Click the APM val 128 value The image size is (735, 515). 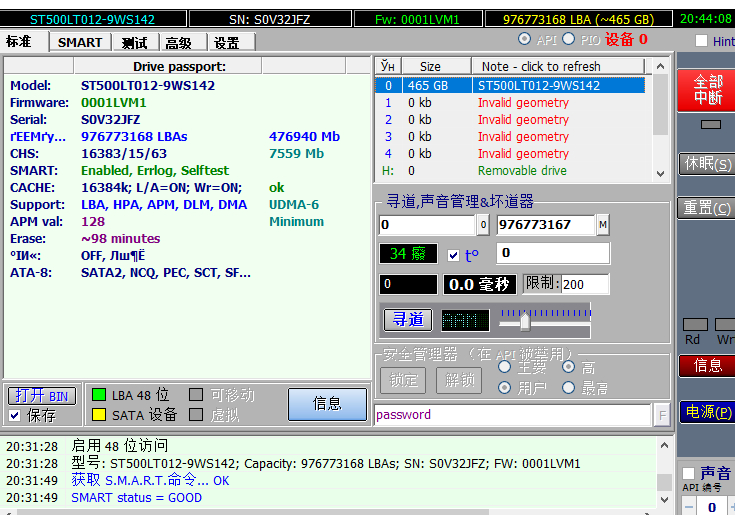93,222
